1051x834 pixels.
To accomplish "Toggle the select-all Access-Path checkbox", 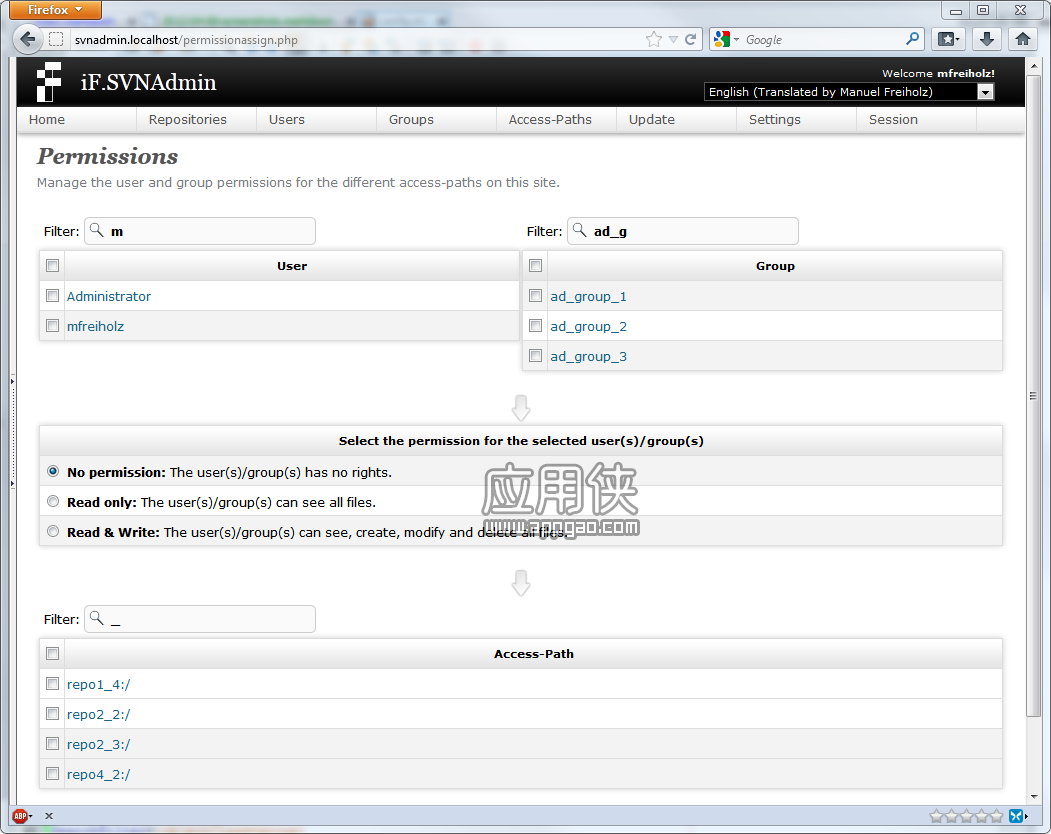I will click(x=52, y=654).
